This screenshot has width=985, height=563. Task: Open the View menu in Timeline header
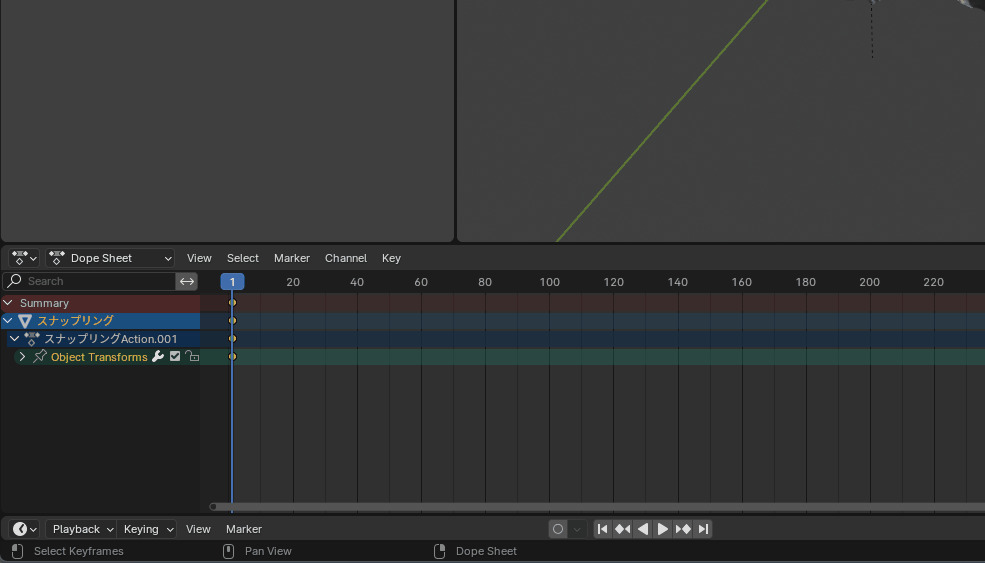pos(198,529)
